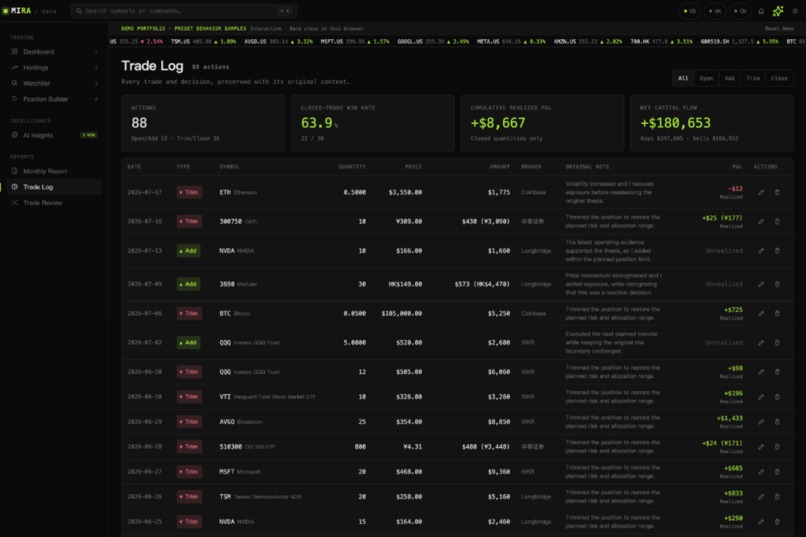This screenshot has width=806, height=537.
Task: Edit the MSFT trim trade row
Action: click(x=761, y=472)
